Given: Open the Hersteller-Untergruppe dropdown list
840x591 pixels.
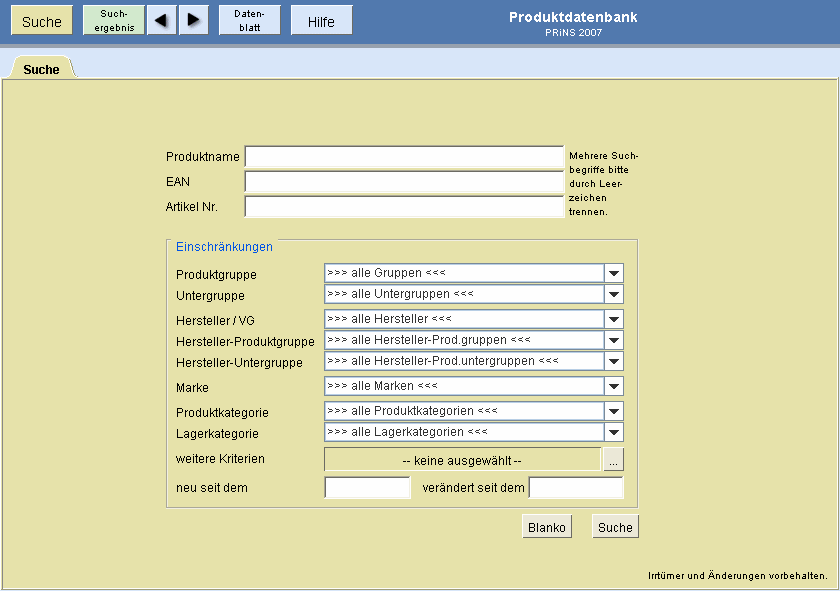Looking at the screenshot, I should point(613,361).
